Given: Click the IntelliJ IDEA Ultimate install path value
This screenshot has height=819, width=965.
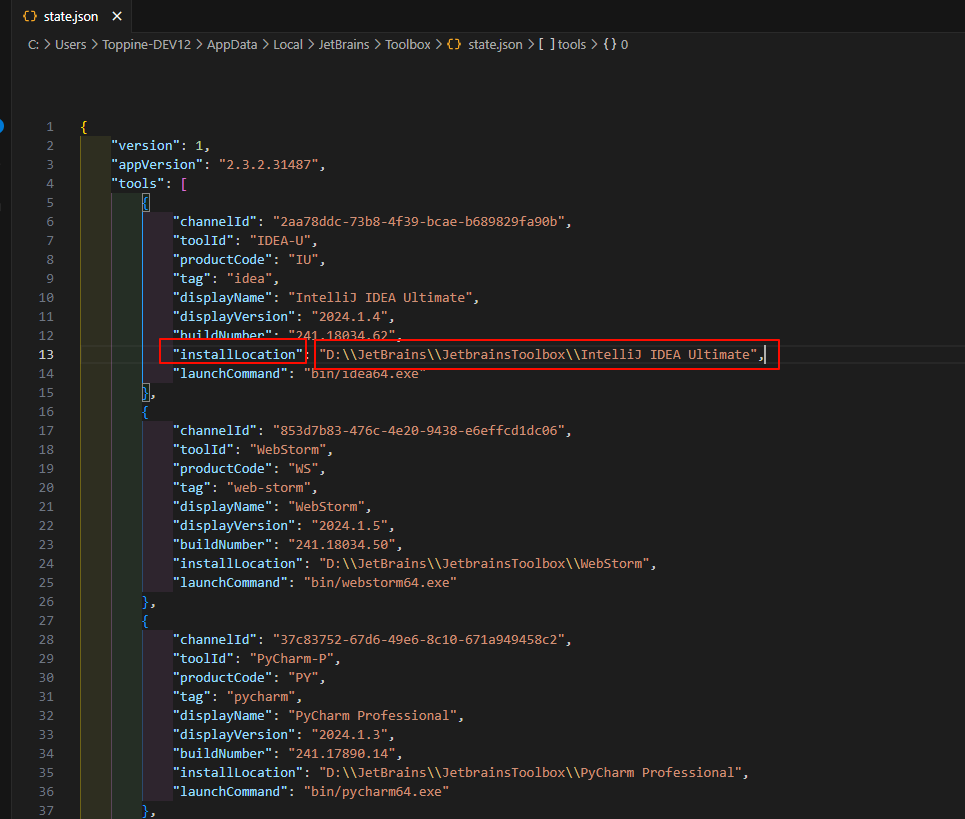Looking at the screenshot, I should [x=538, y=354].
